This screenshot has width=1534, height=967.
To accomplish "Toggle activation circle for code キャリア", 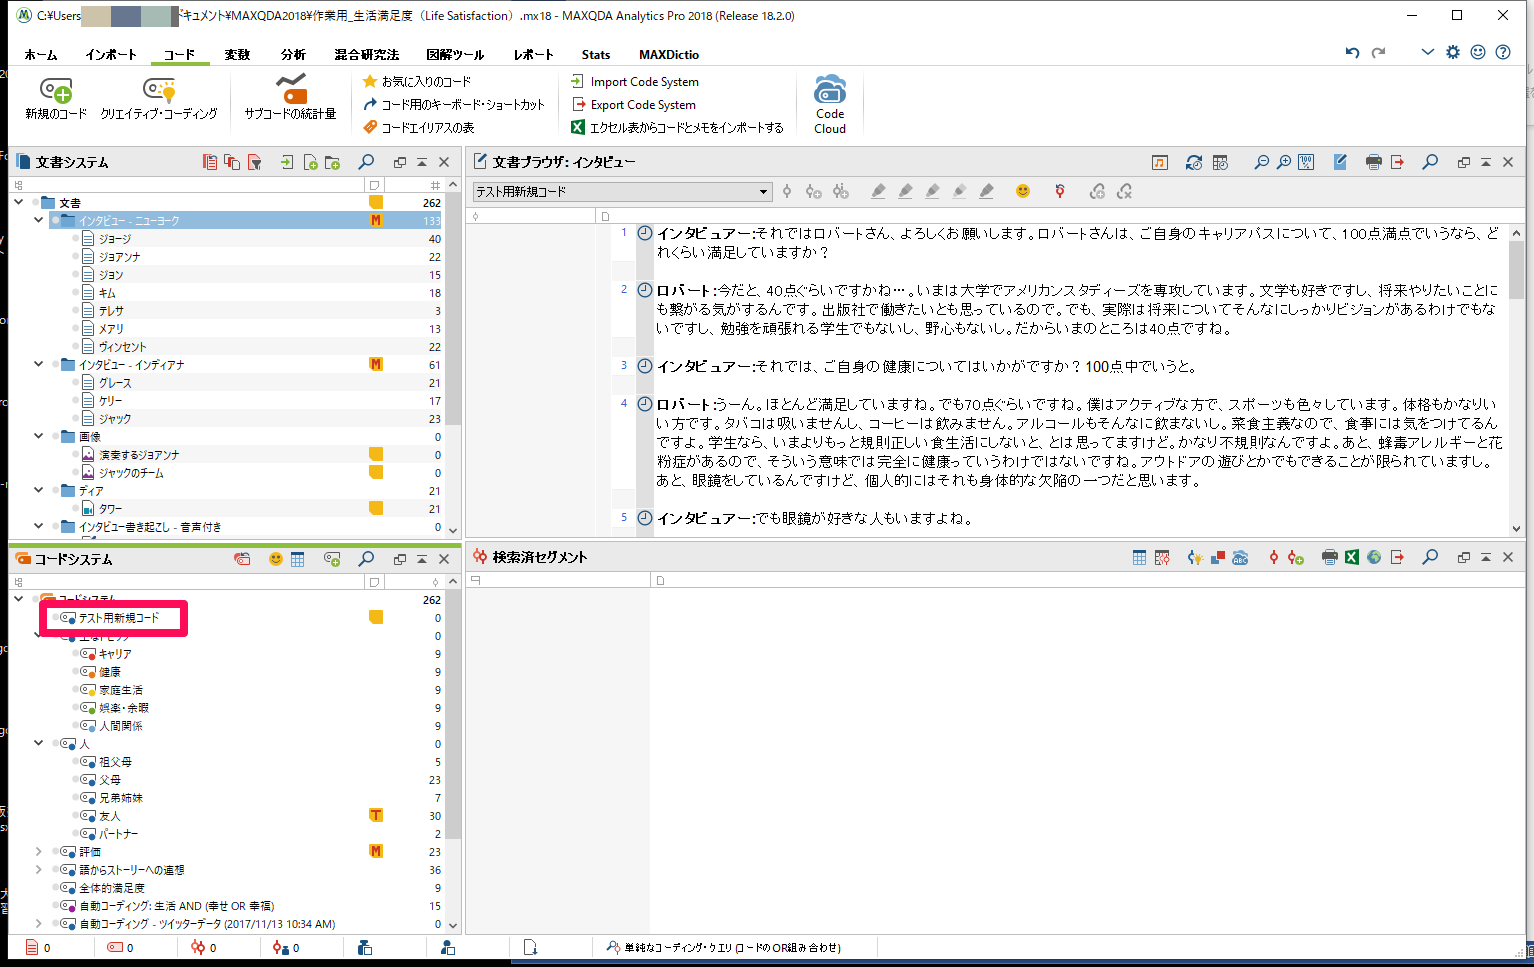I will coord(75,654).
